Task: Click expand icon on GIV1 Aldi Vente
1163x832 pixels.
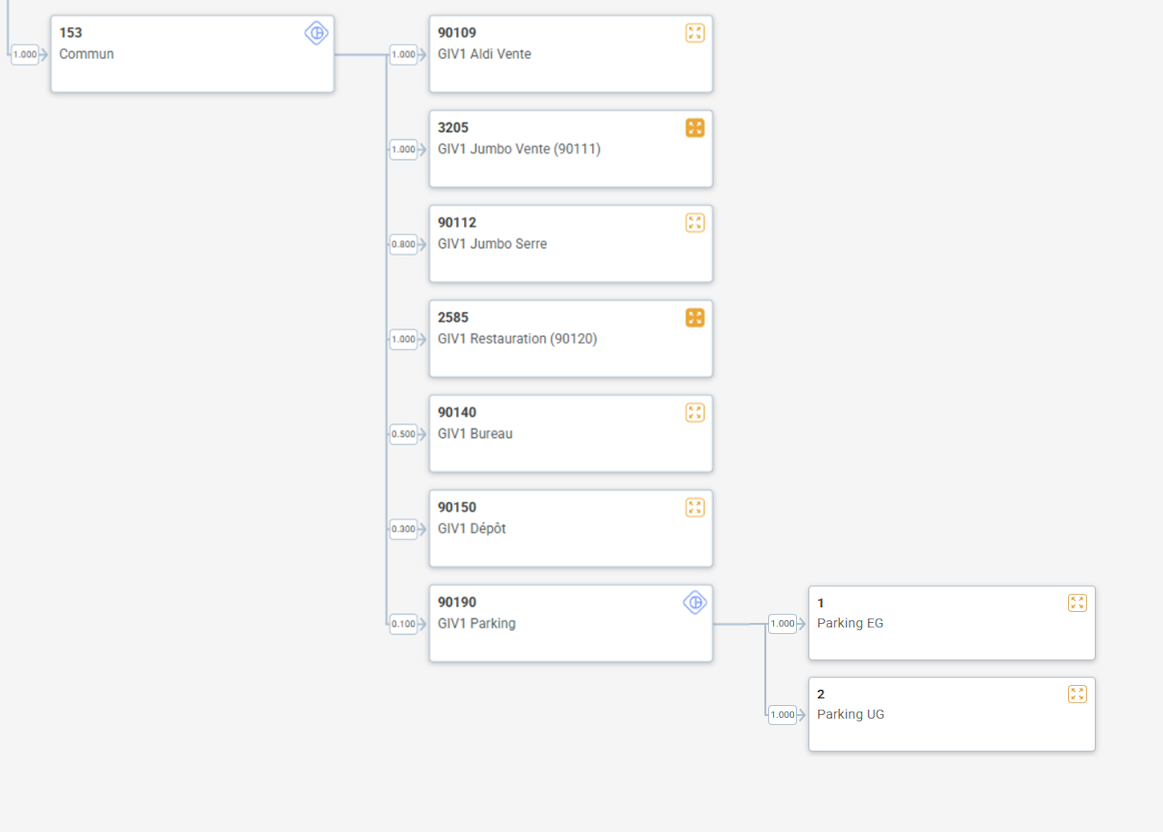Action: 695,33
